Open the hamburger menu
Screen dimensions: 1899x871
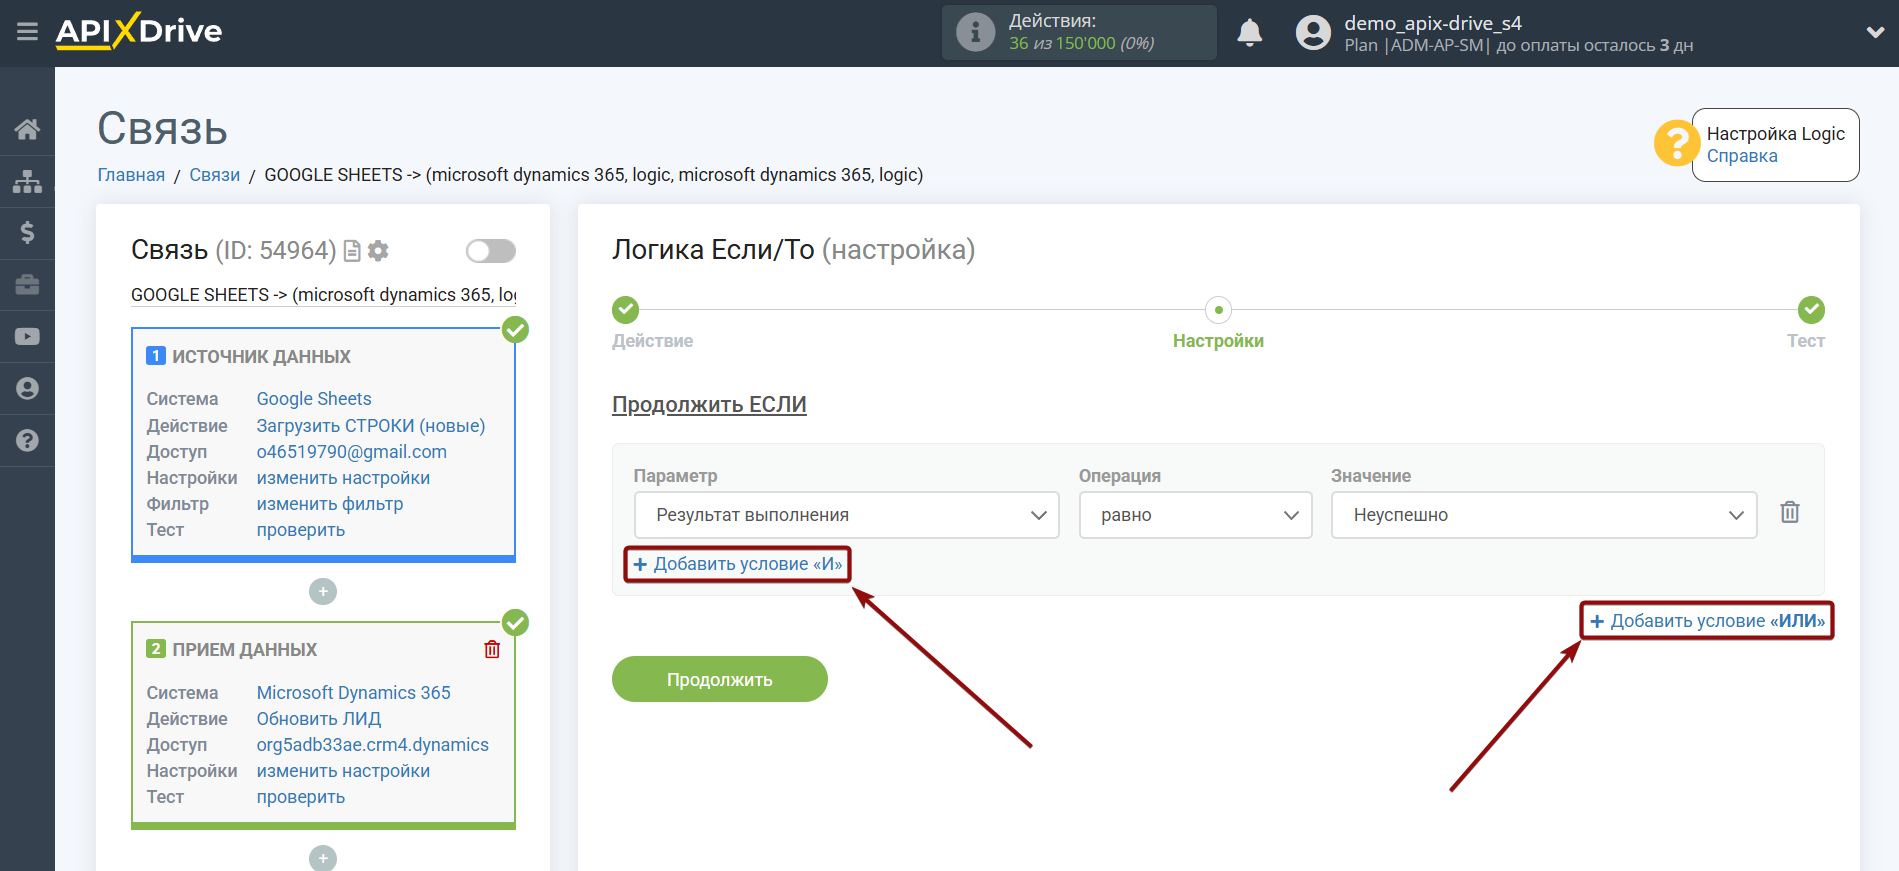27,32
